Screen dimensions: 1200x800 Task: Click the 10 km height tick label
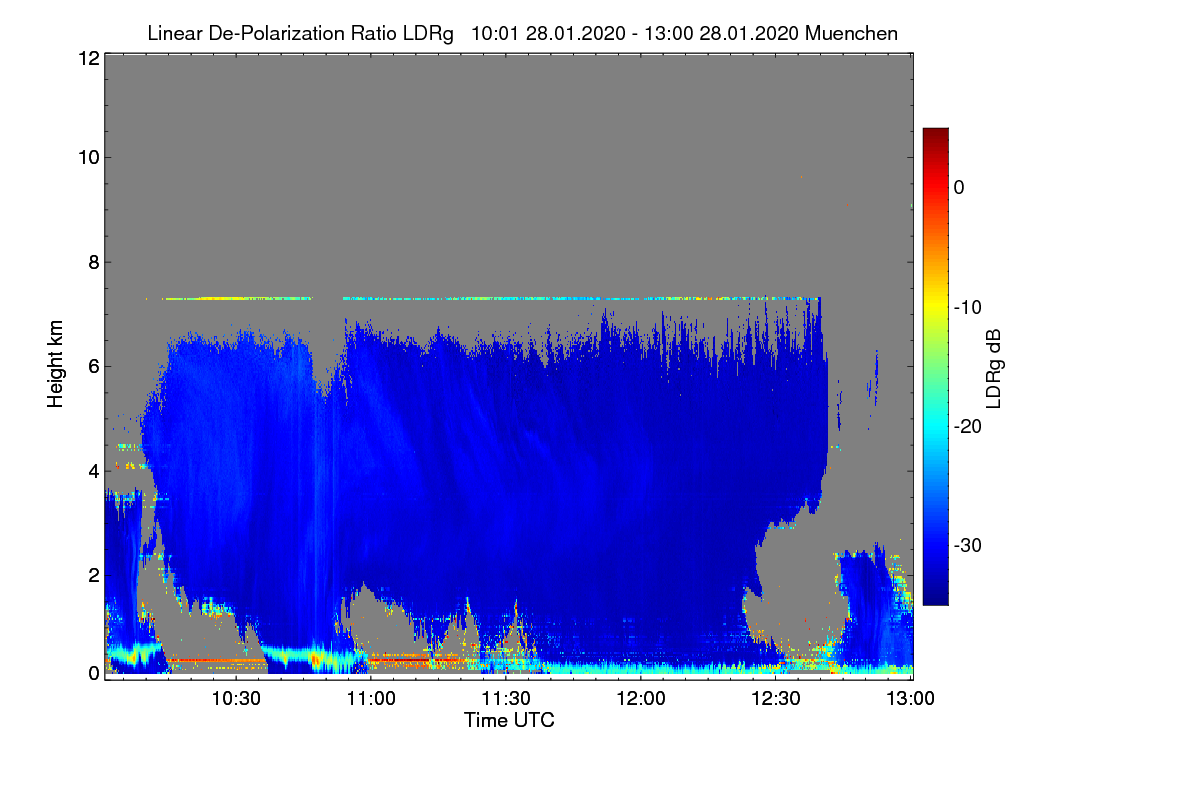87,157
